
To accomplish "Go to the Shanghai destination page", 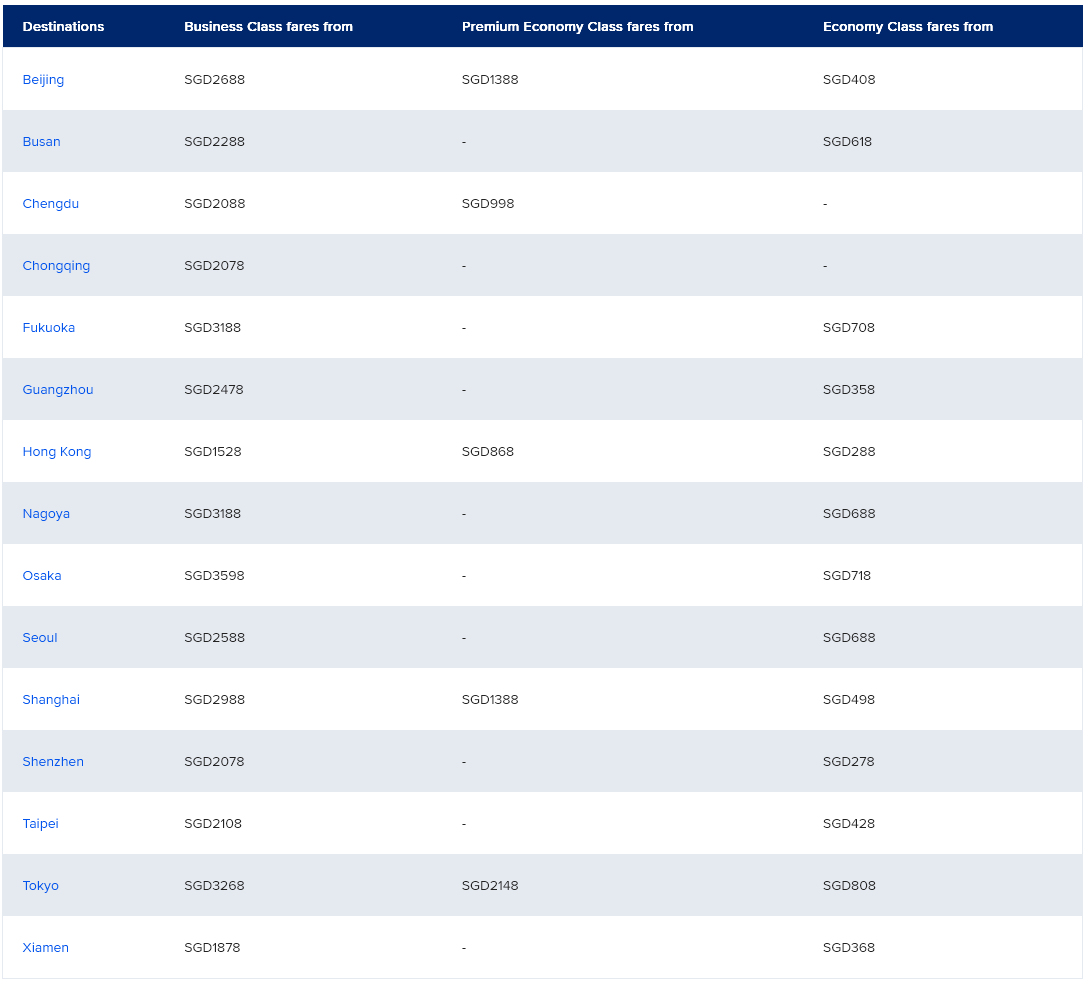I will 51,700.
